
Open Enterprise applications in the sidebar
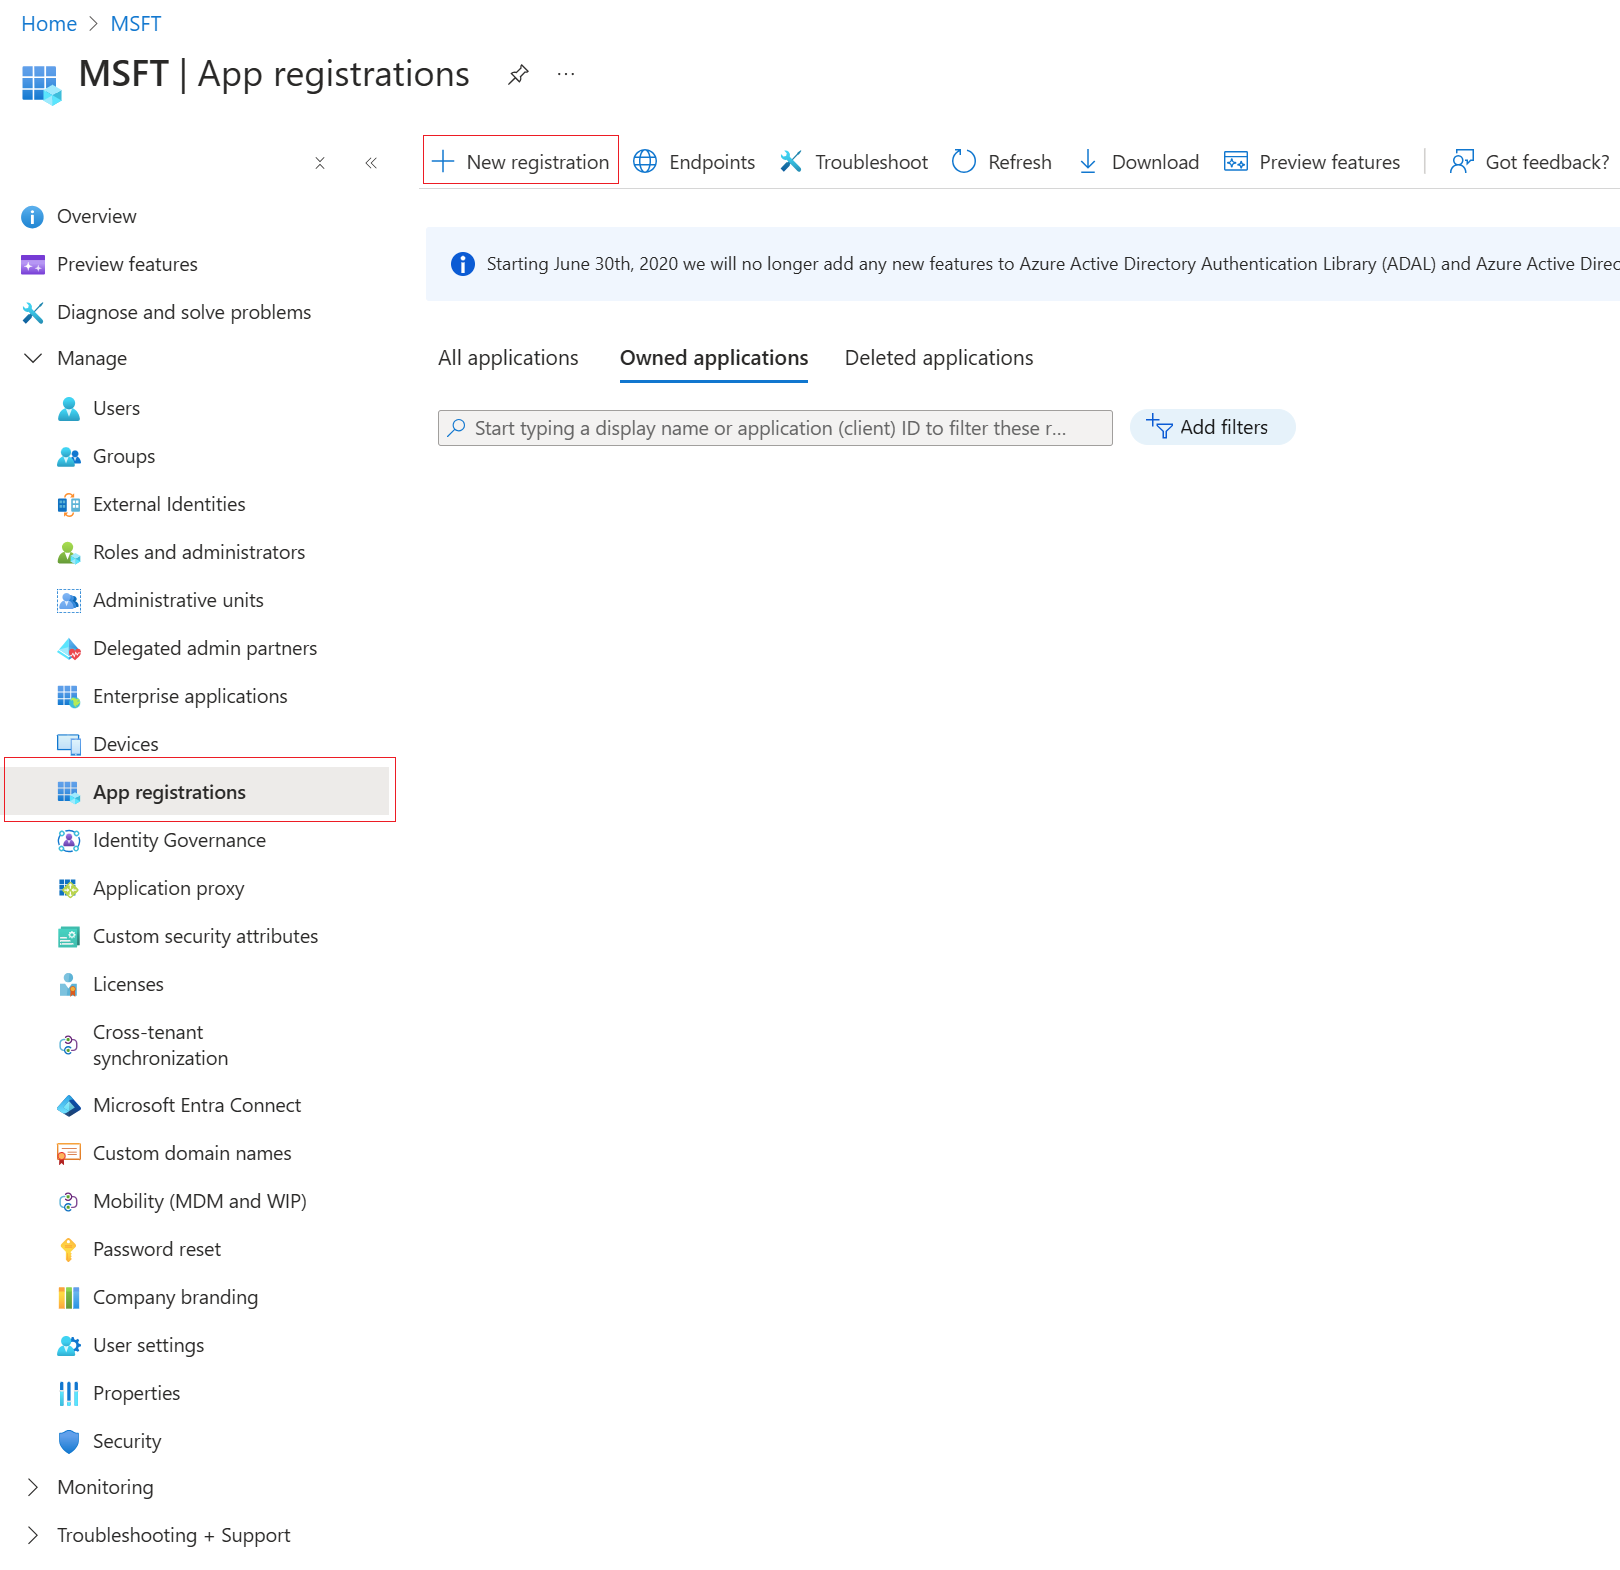click(190, 696)
